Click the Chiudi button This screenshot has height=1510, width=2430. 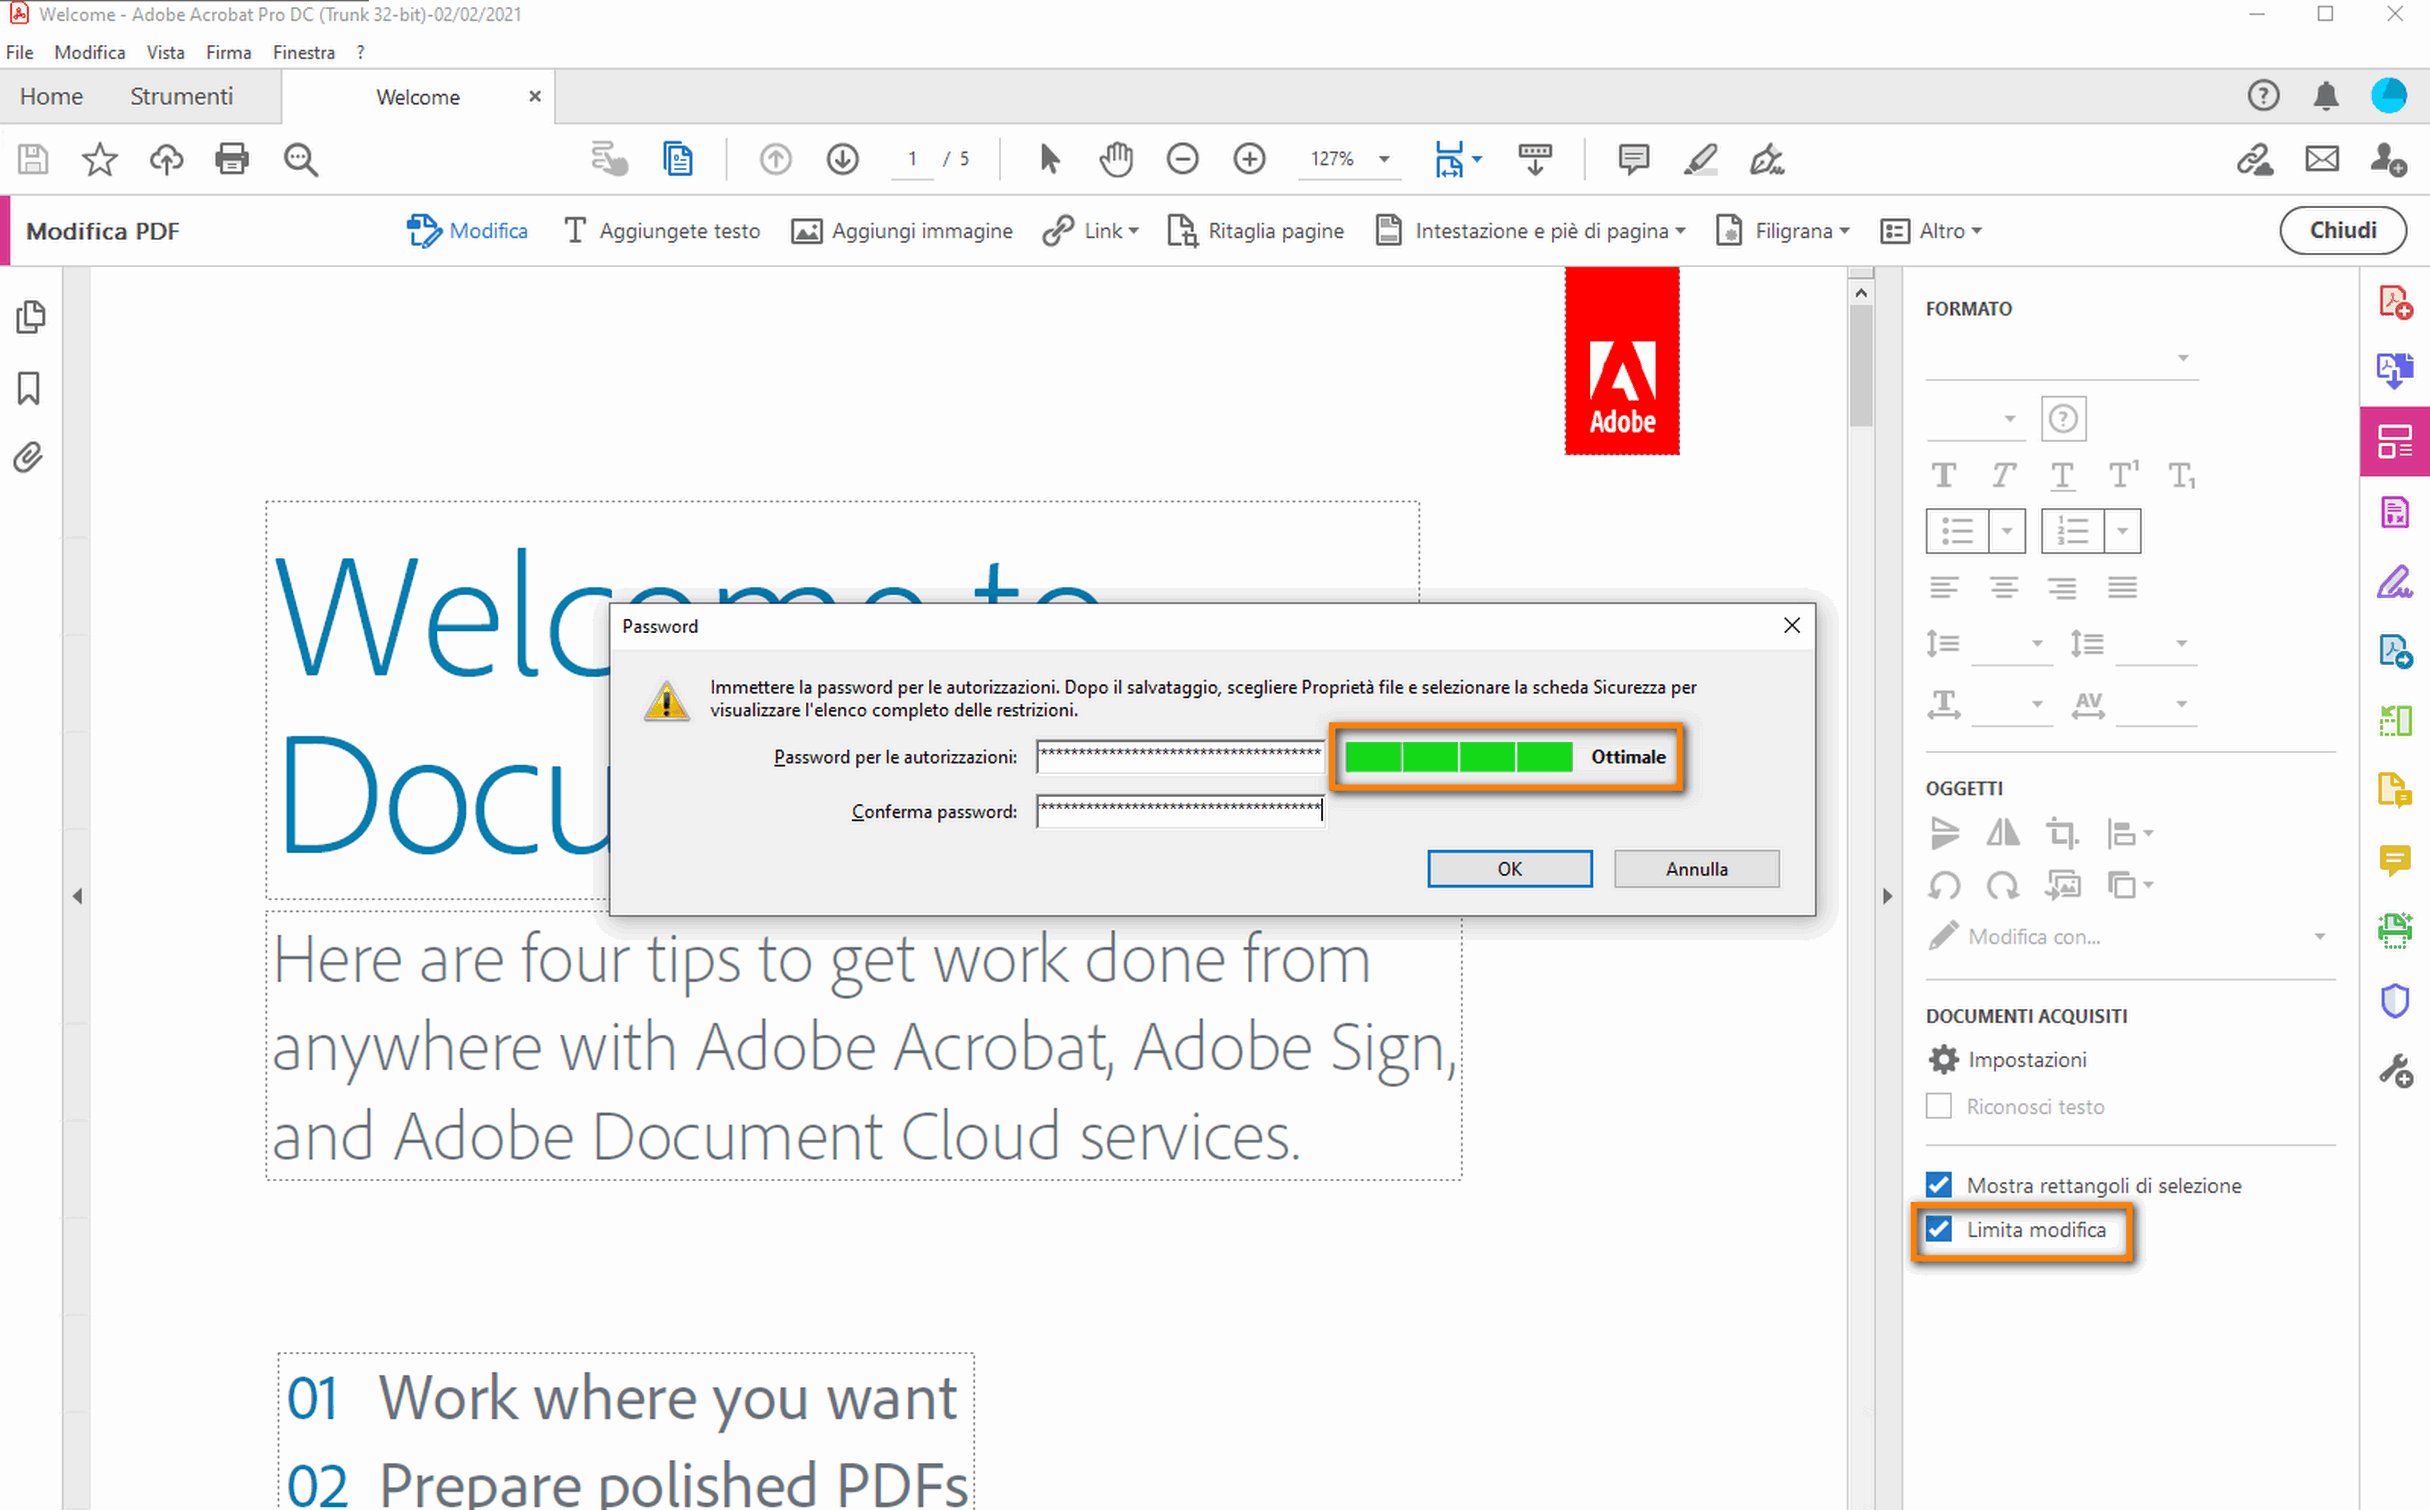click(x=2342, y=230)
